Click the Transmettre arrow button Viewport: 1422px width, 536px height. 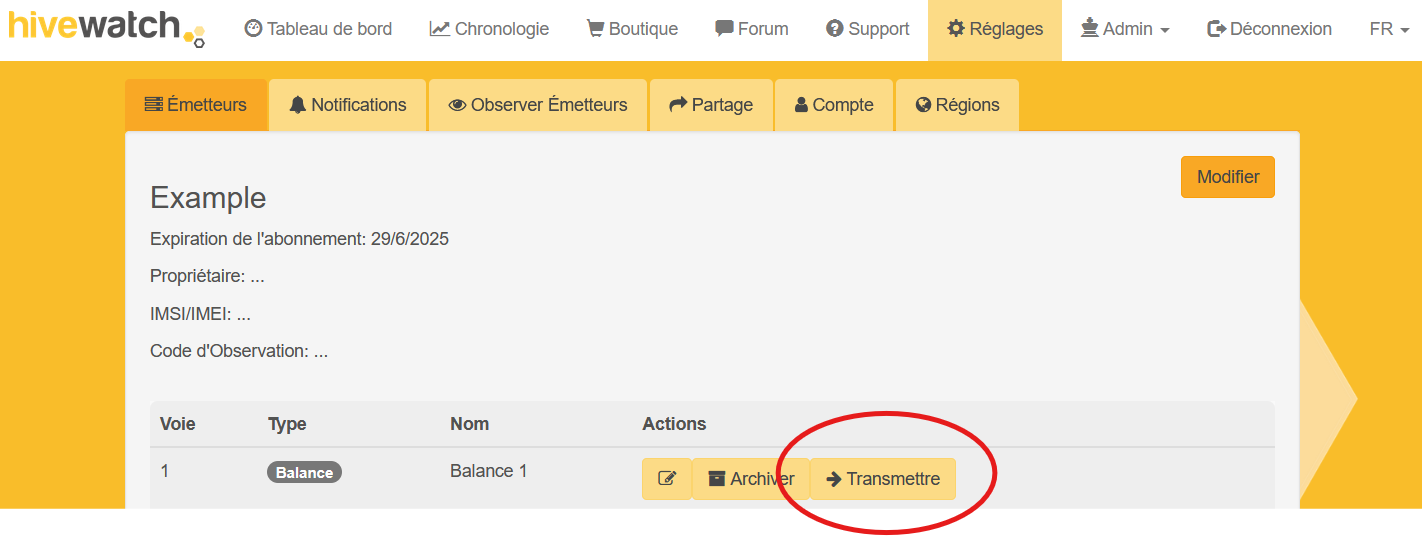tap(883, 479)
